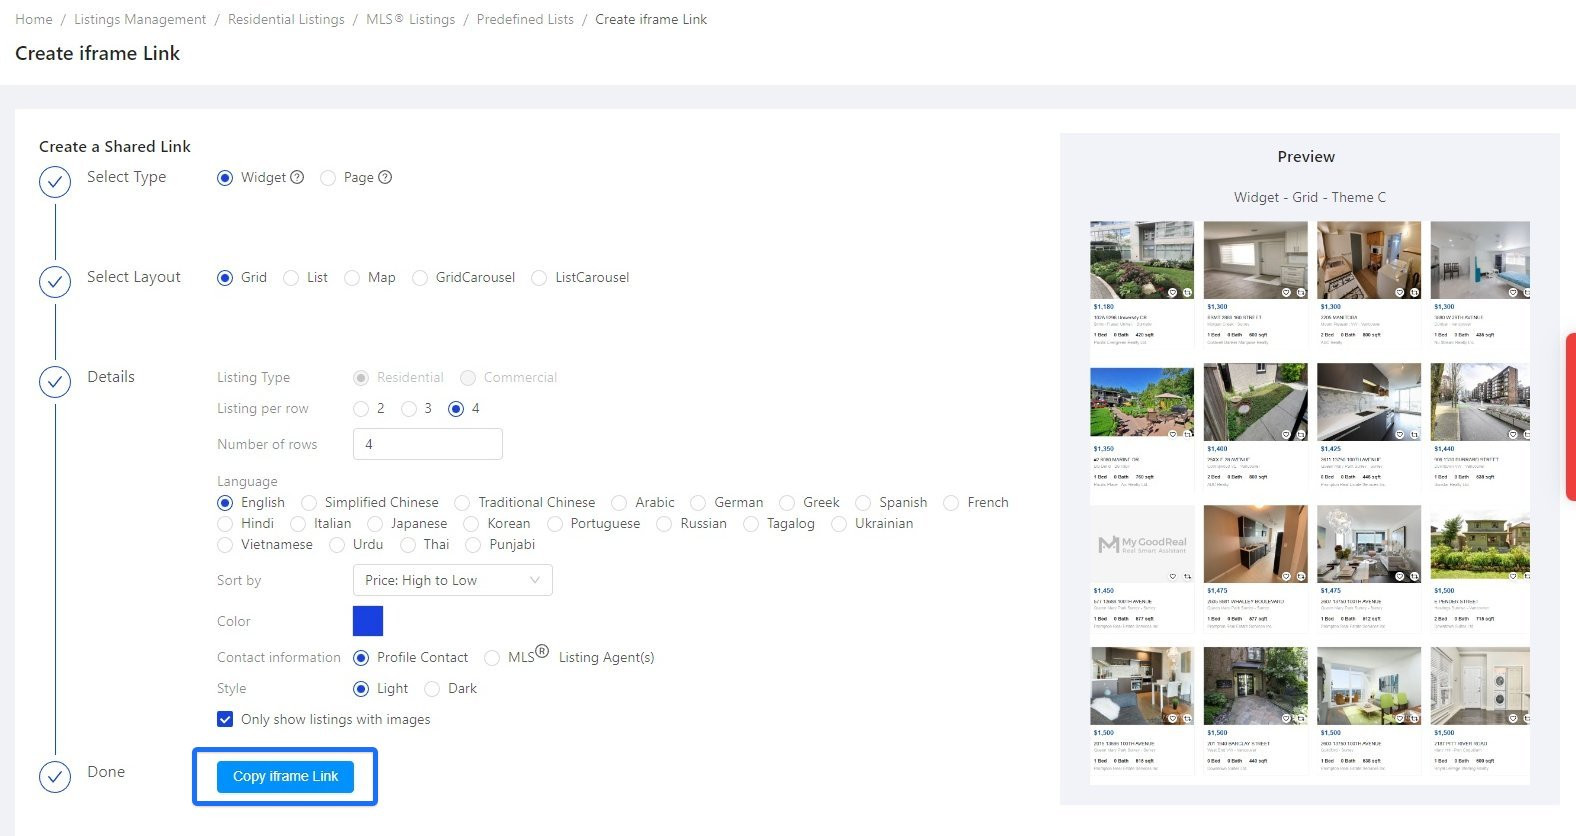This screenshot has height=836, width=1576.
Task: Navigate to Home breadcrumb link
Action: point(34,19)
